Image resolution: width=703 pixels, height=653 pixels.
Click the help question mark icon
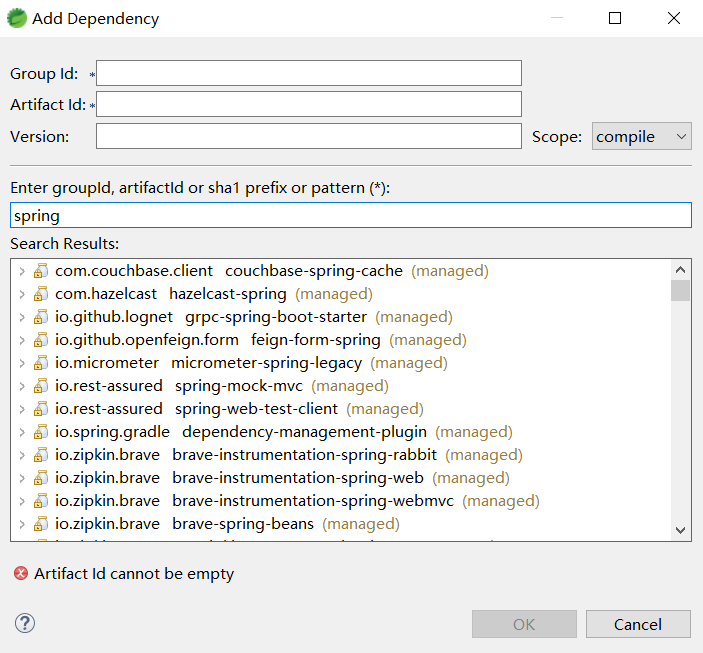point(25,623)
